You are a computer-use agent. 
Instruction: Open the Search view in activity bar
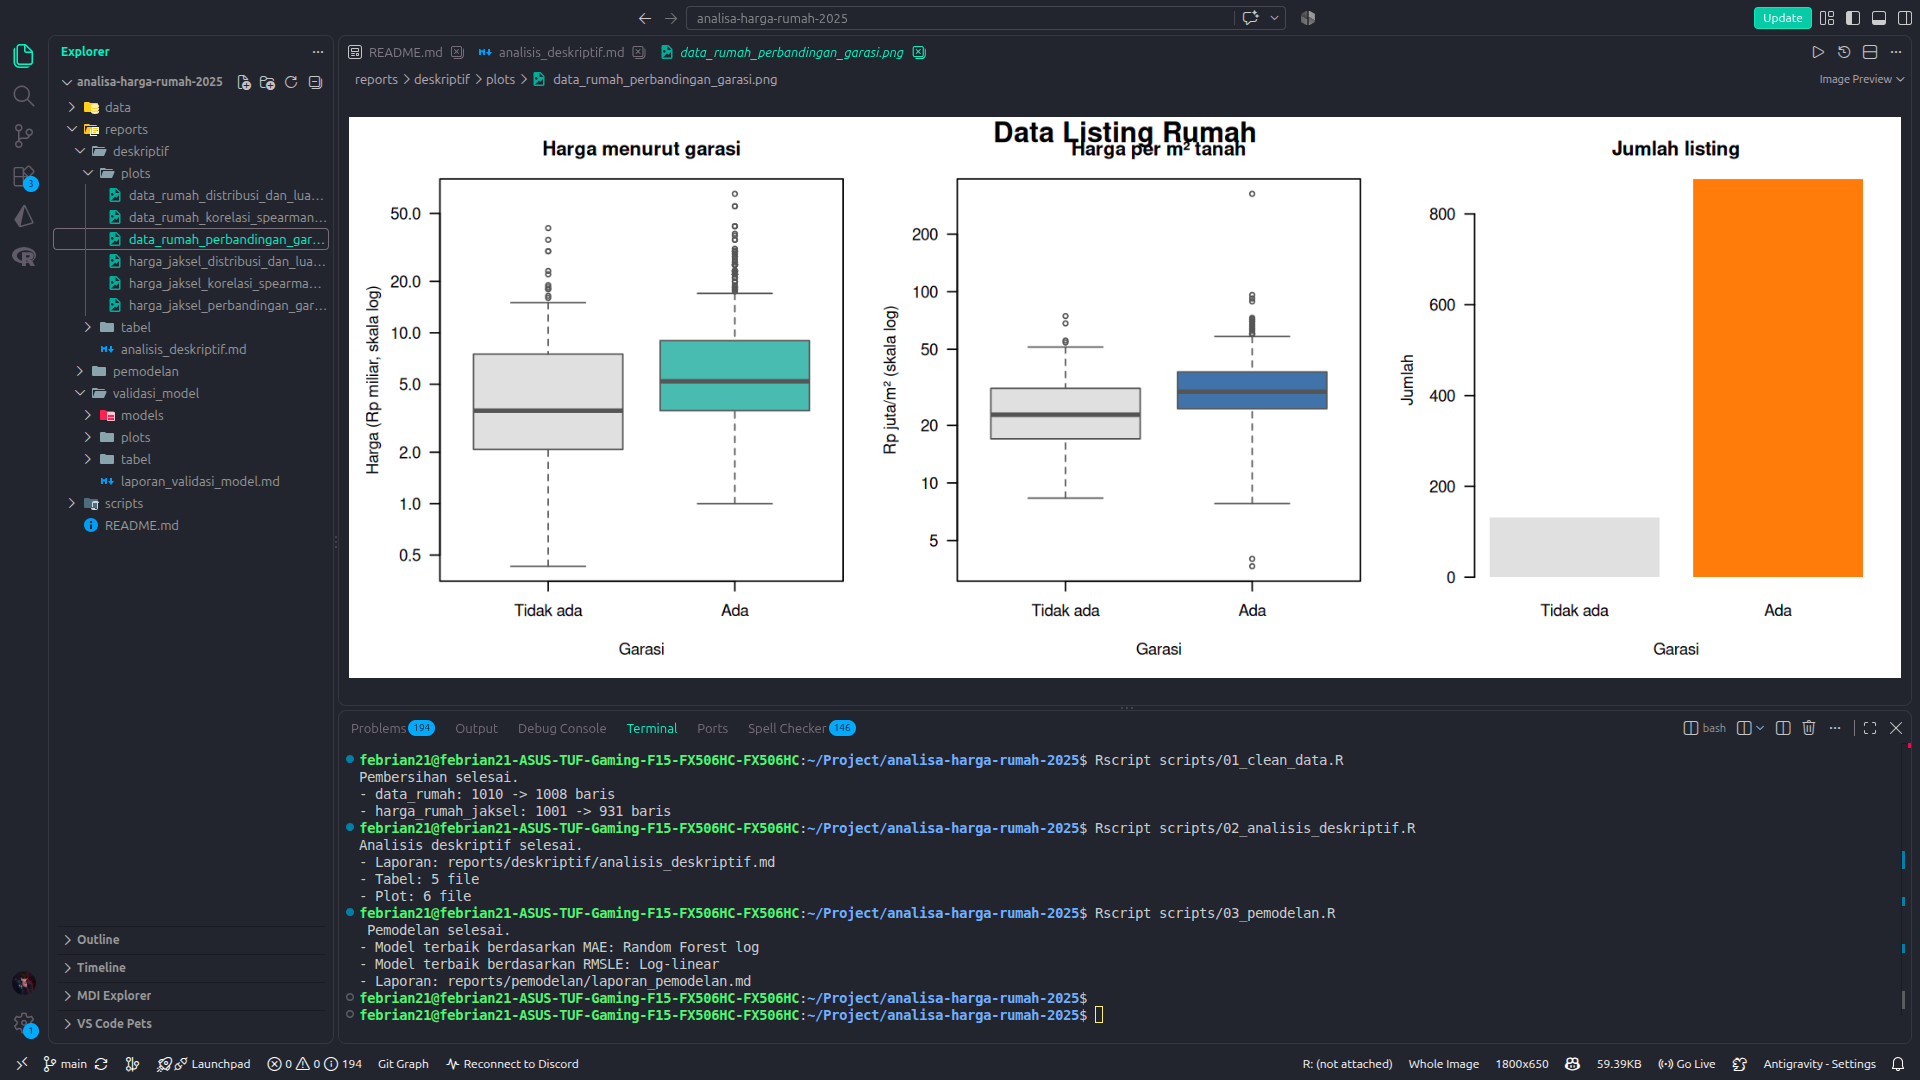(x=24, y=96)
